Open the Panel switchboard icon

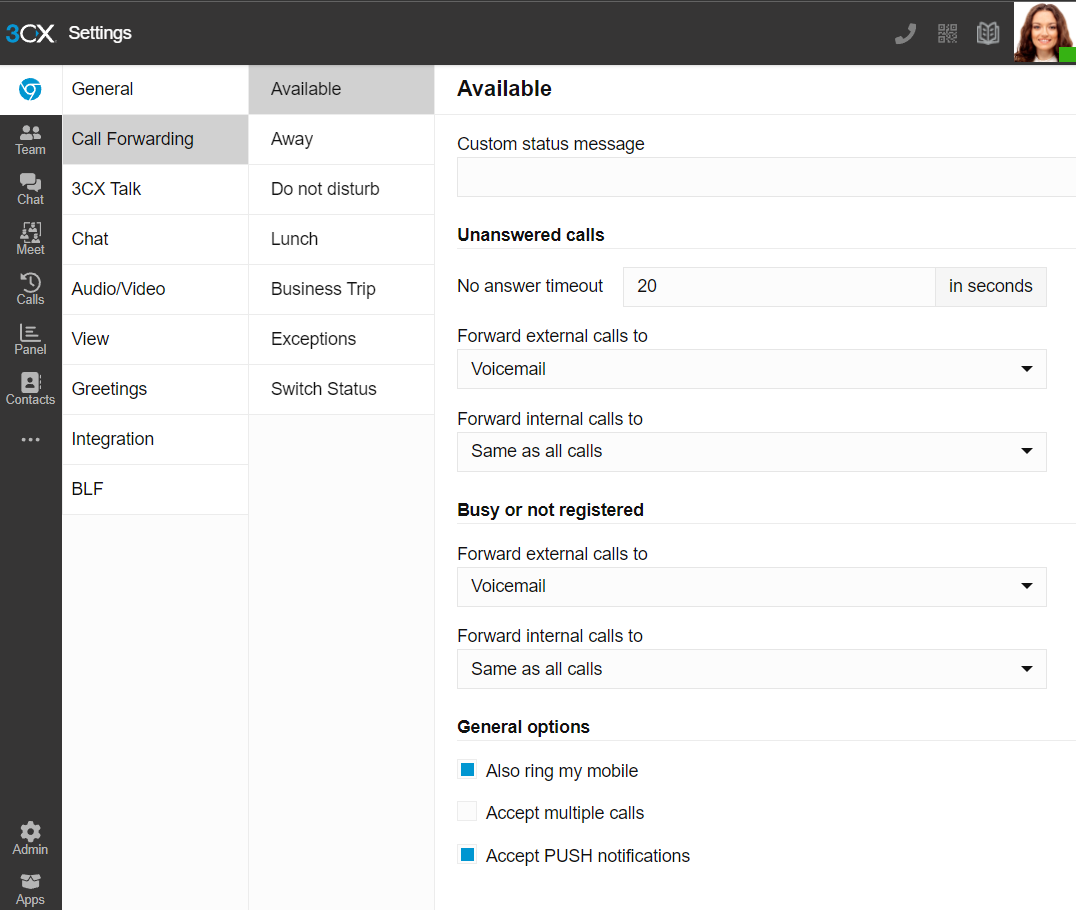click(30, 340)
